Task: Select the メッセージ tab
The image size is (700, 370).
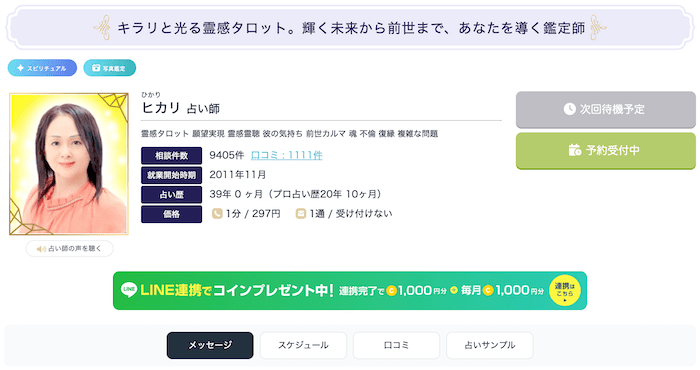Action: 210,345
